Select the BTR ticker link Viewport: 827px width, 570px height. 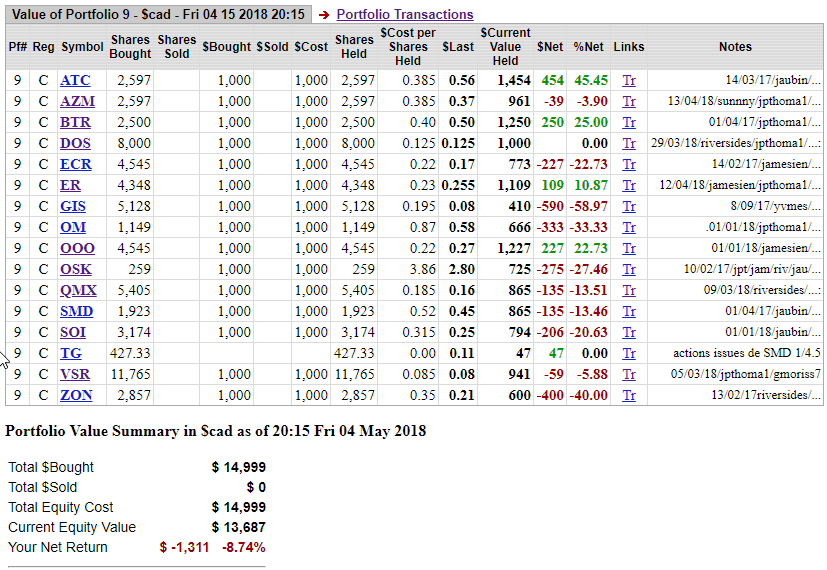point(76,122)
